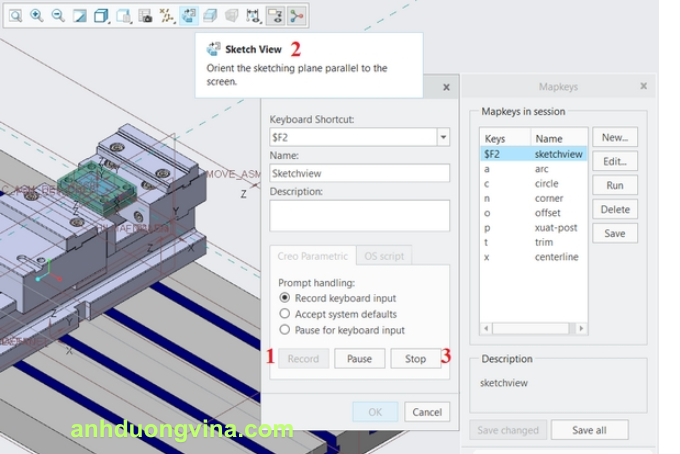
Task: Open the Display Style cube dropdown
Action: [x=102, y=15]
